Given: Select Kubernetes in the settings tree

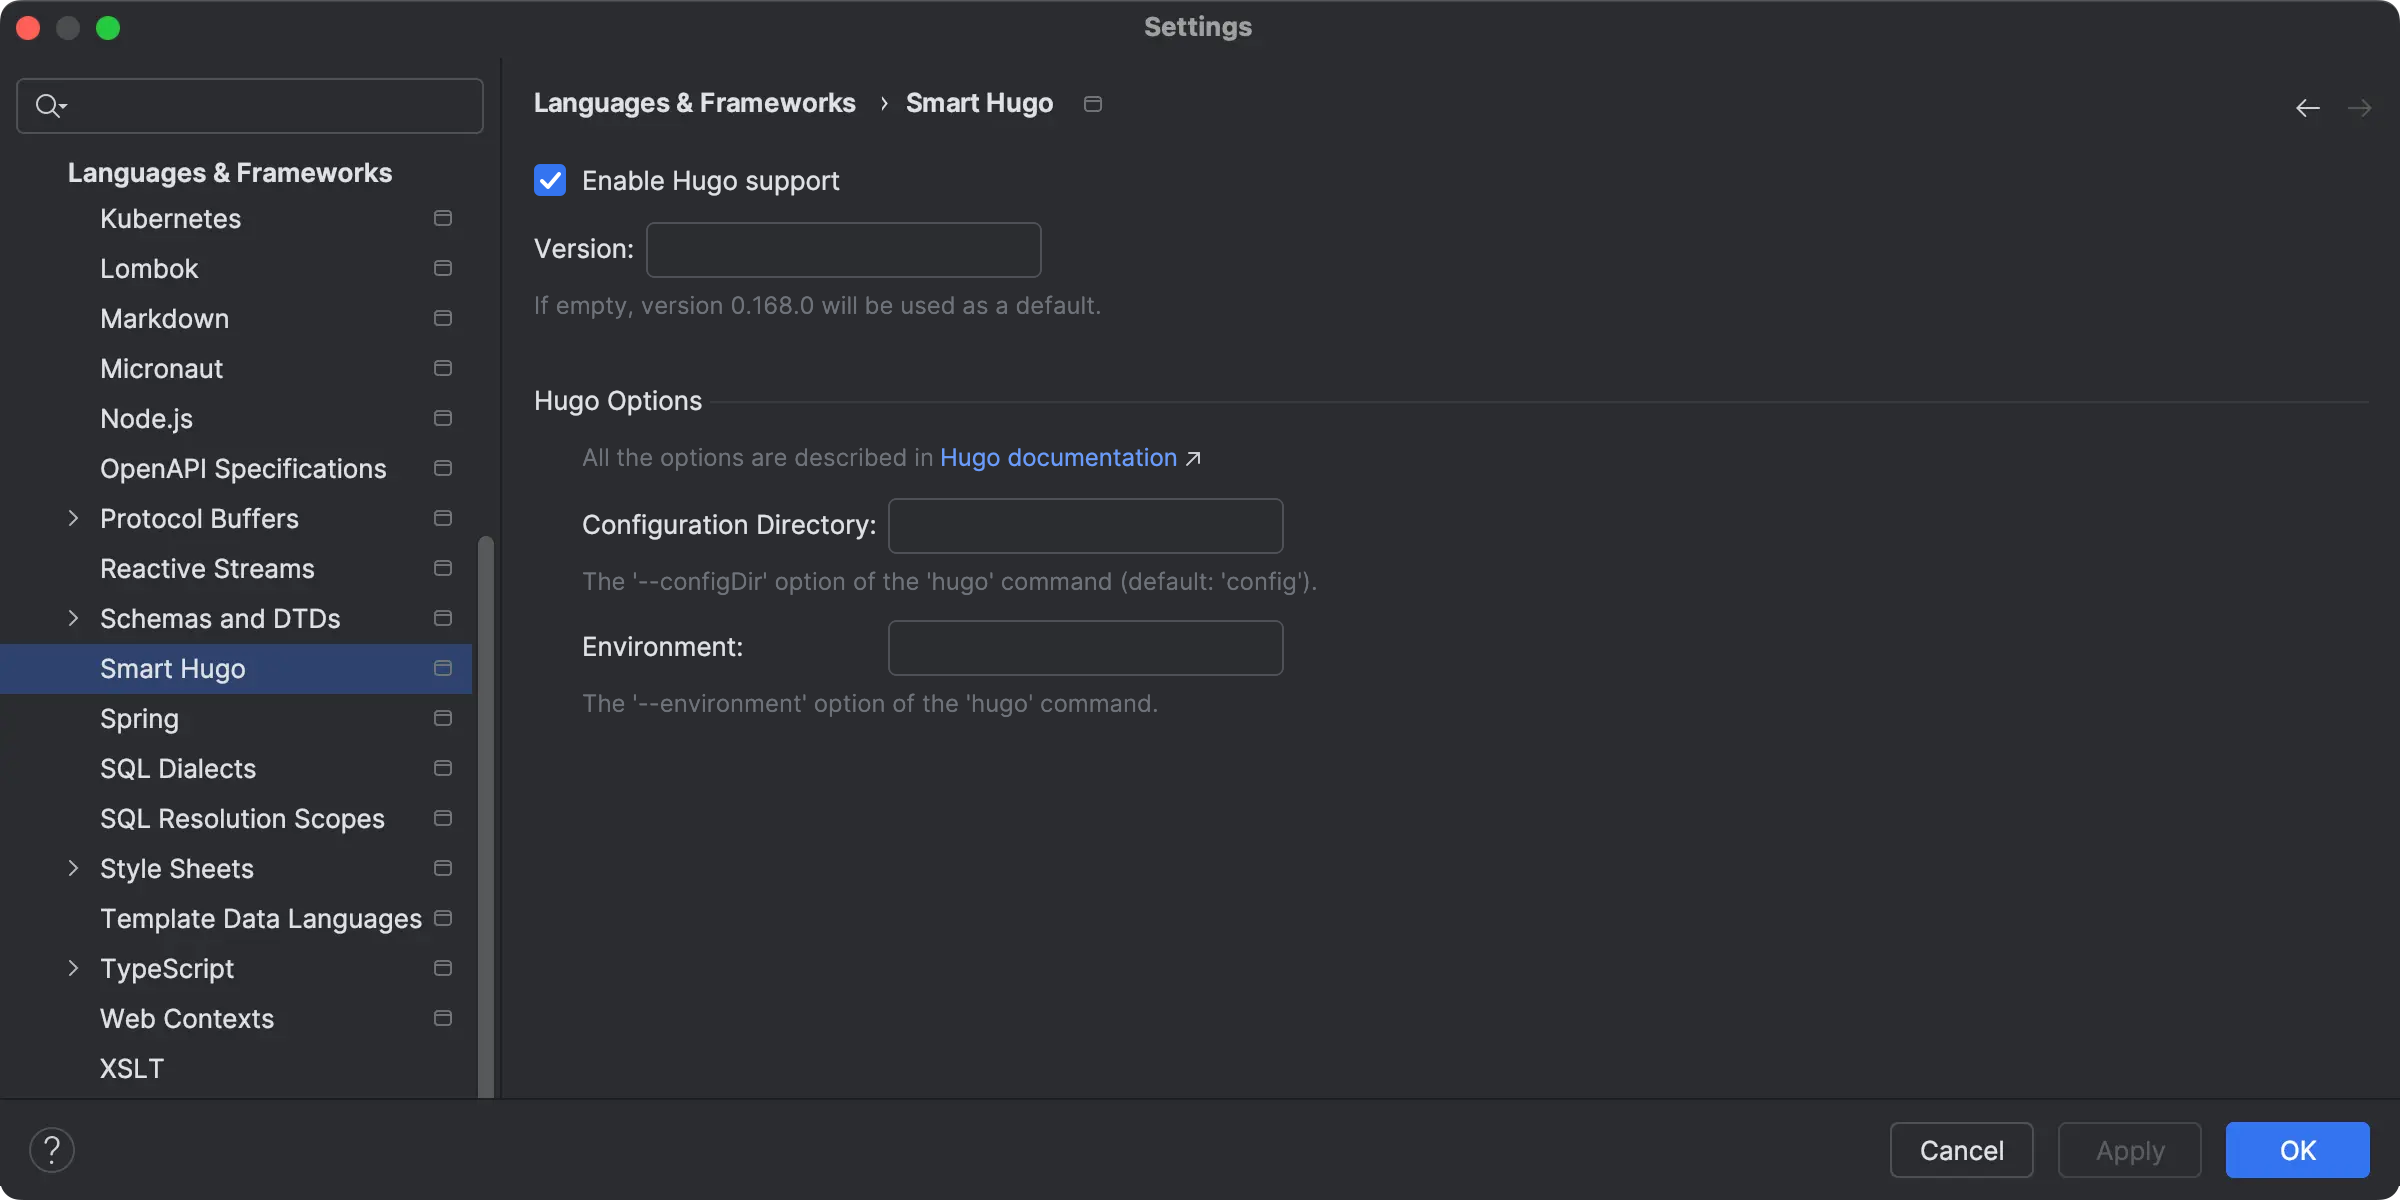Looking at the screenshot, I should pyautogui.click(x=236, y=218).
